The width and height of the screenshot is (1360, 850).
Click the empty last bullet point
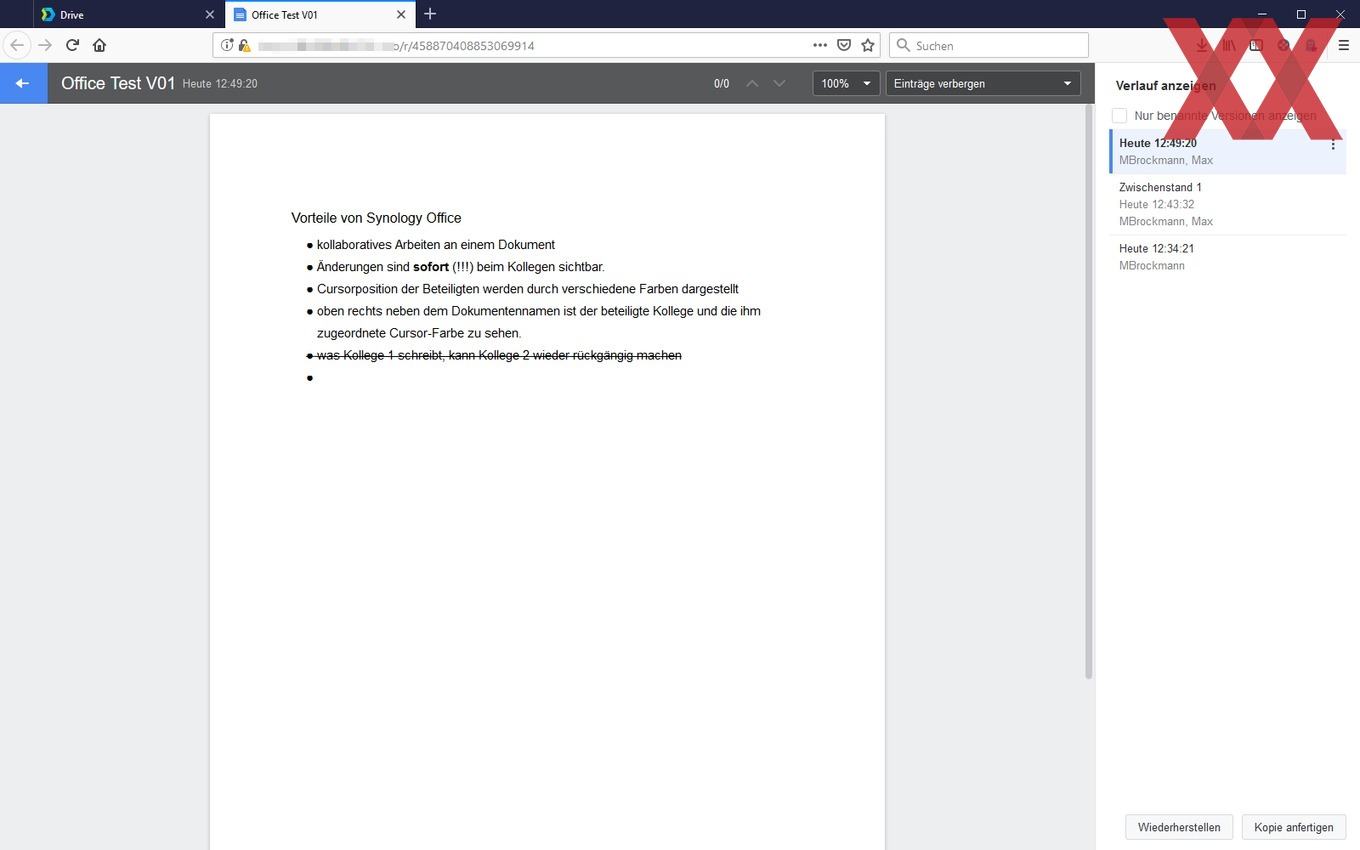click(310, 378)
